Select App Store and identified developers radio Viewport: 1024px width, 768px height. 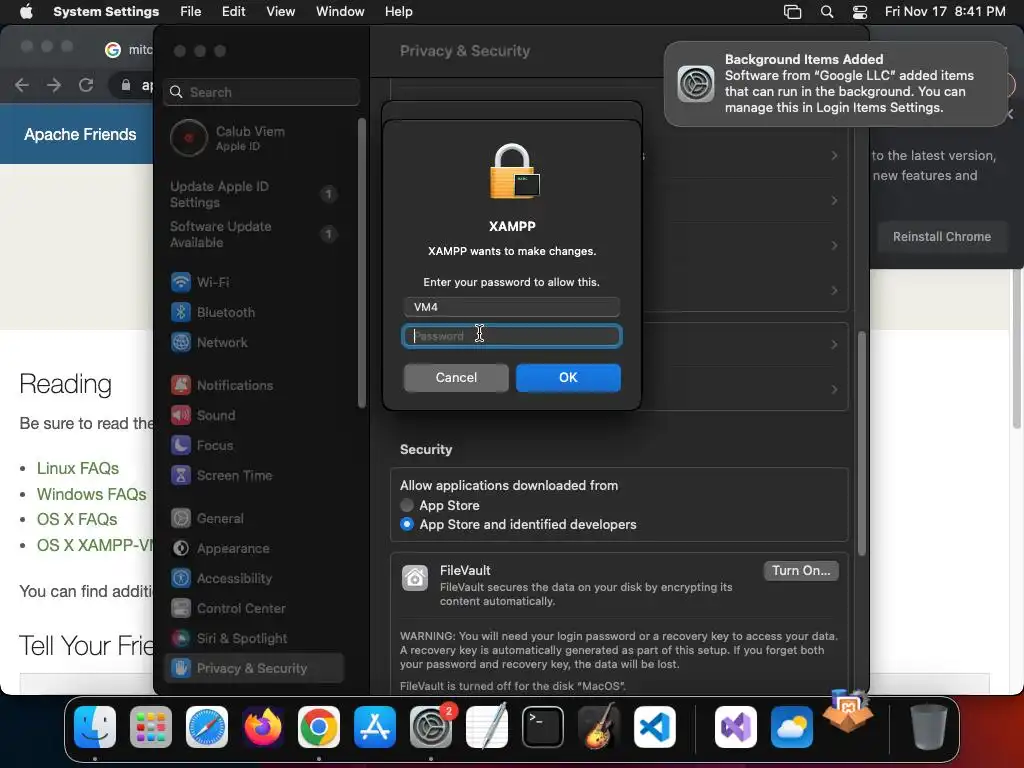[x=407, y=524]
